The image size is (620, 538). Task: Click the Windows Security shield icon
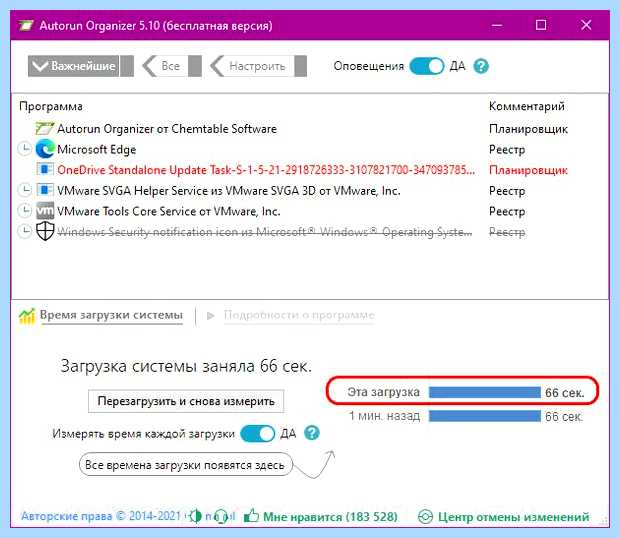pos(45,231)
